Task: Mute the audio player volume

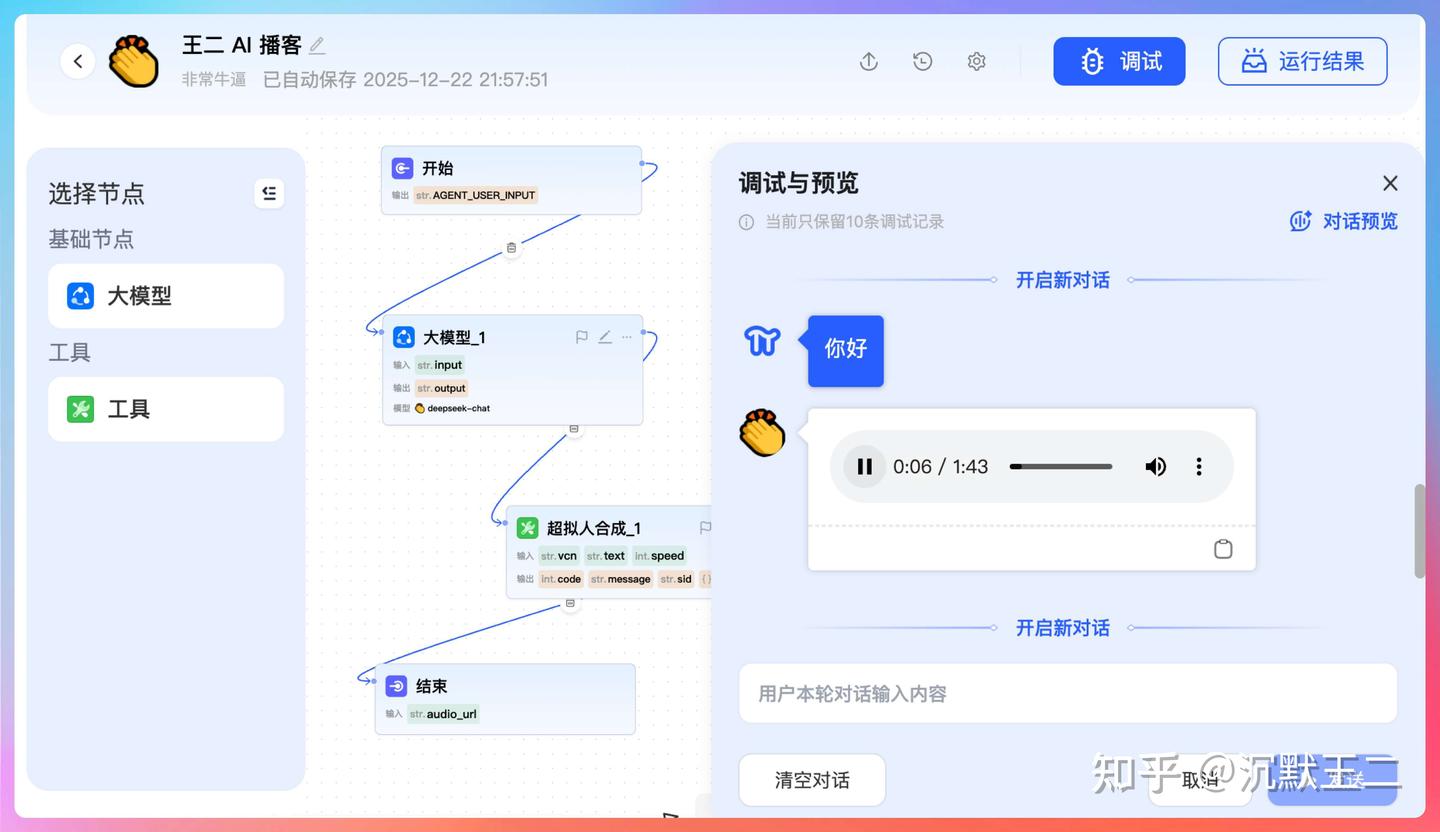Action: tap(1155, 466)
